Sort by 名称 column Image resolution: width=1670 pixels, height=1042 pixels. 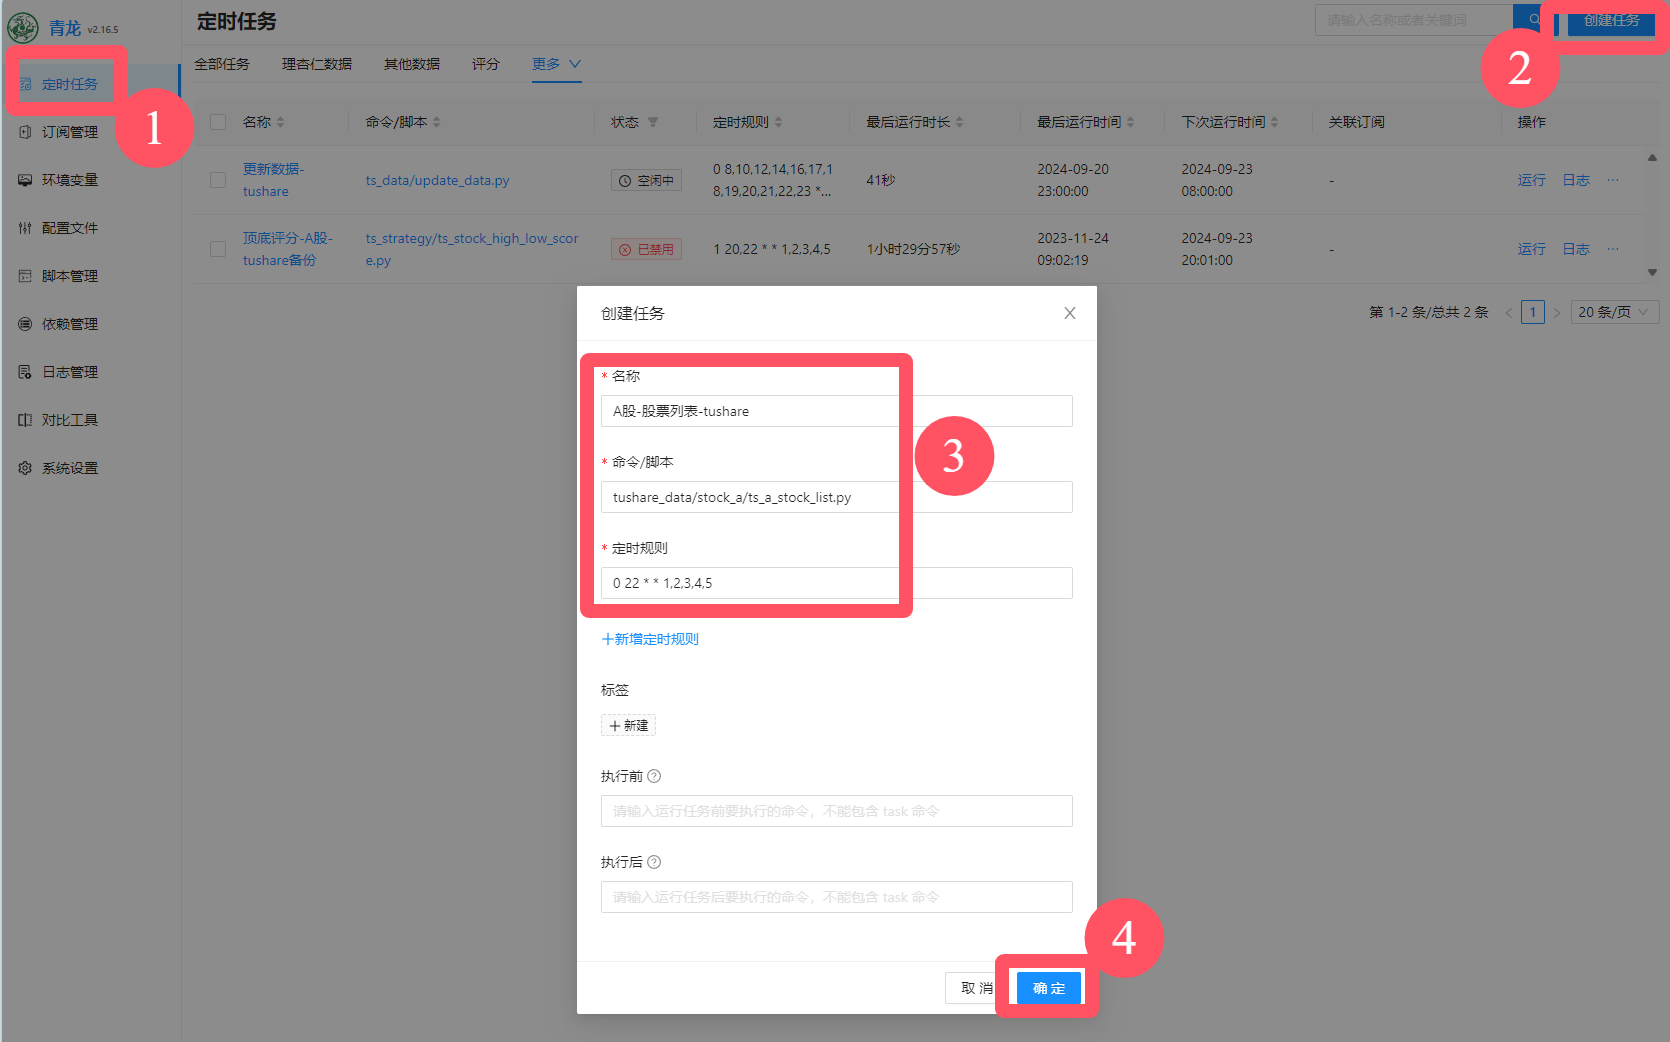pyautogui.click(x=281, y=122)
